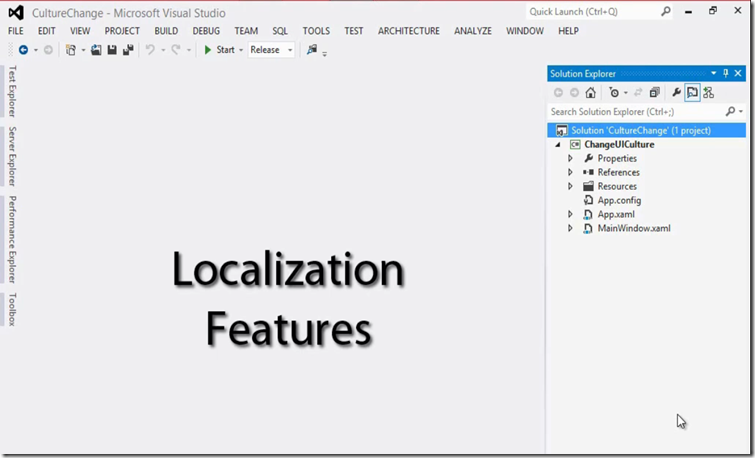
Task: Click the Open File toolbar icon
Action: coord(96,50)
